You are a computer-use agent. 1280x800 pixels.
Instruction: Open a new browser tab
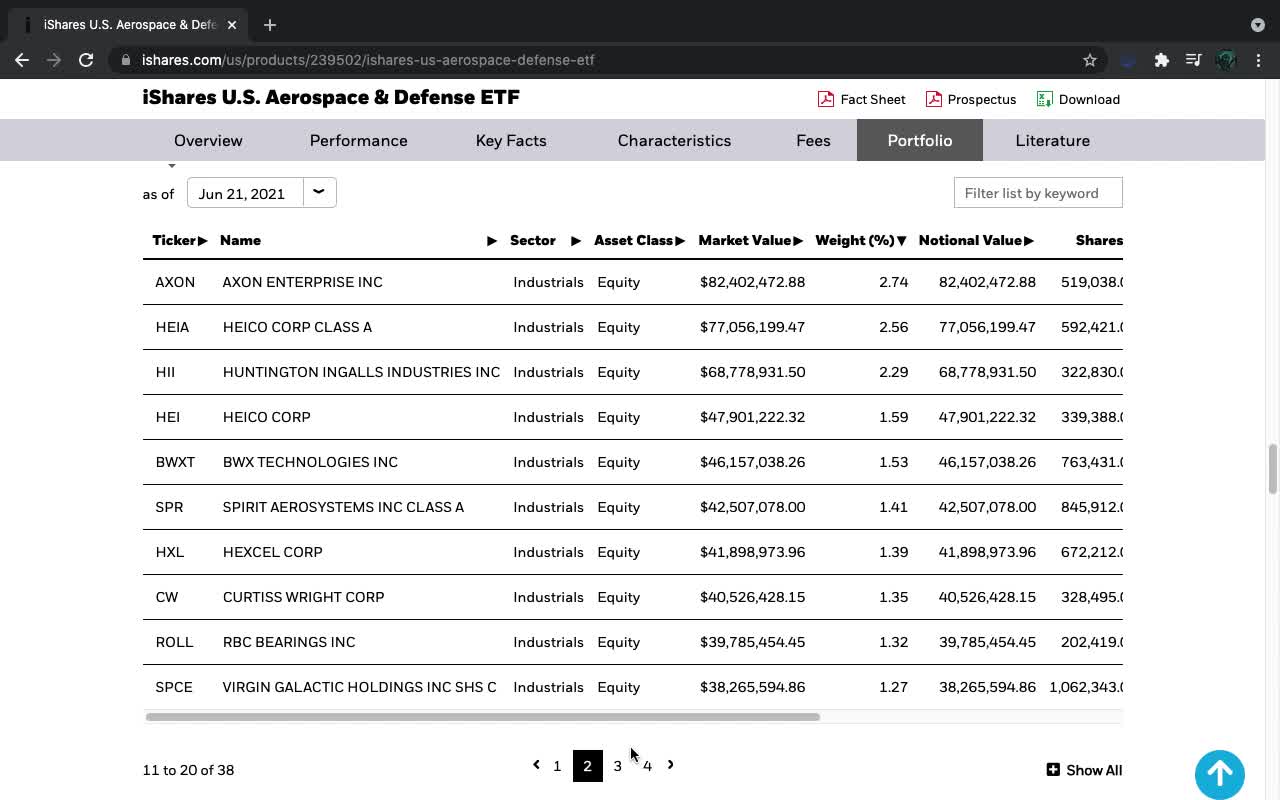(270, 24)
